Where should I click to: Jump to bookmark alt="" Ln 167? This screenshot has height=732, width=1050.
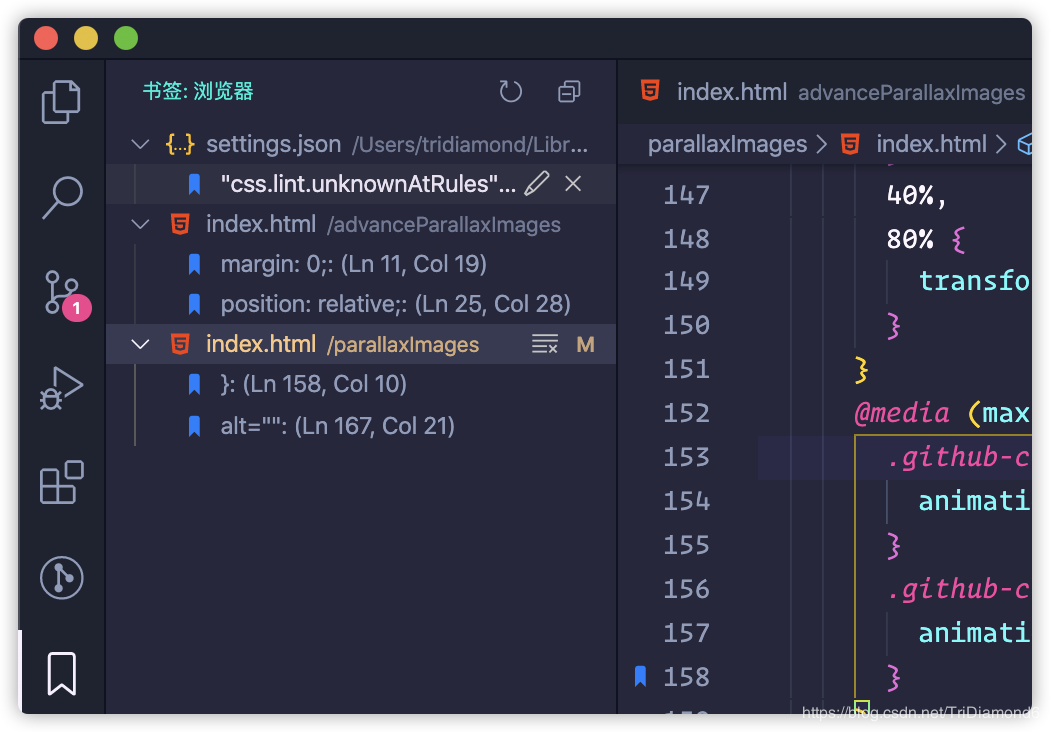pyautogui.click(x=361, y=425)
